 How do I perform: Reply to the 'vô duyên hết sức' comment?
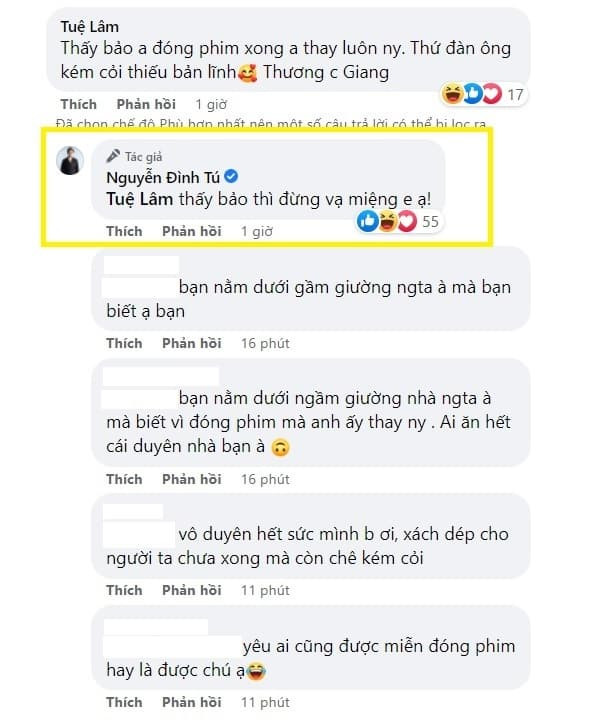[x=192, y=590]
